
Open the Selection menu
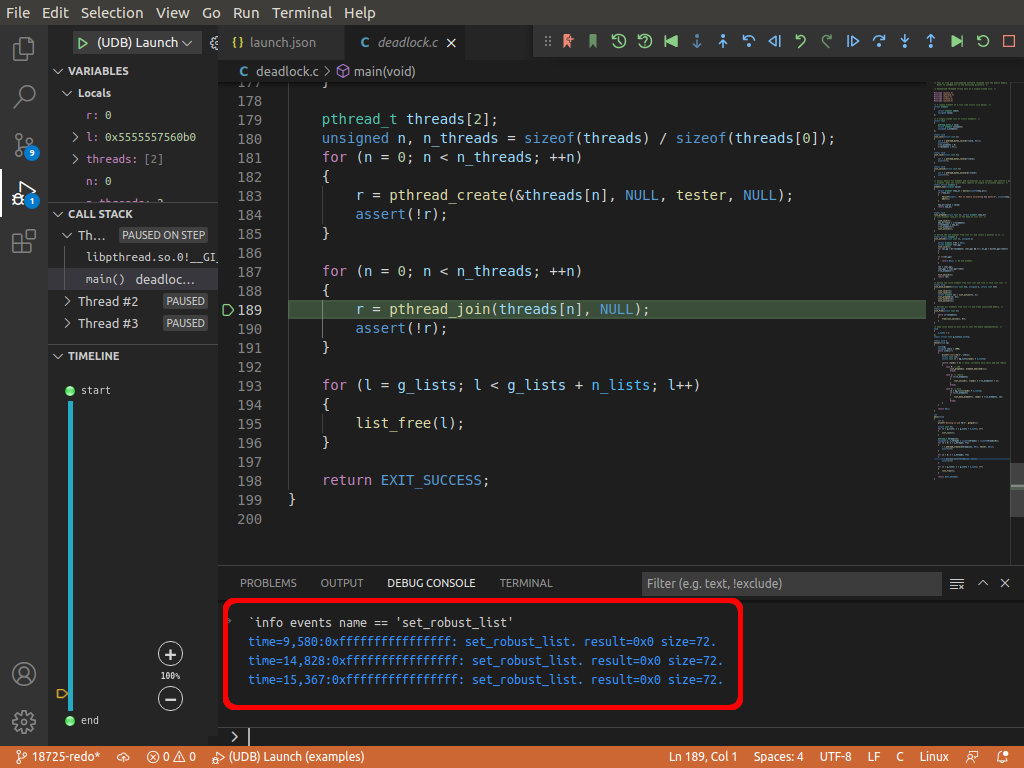click(x=112, y=12)
